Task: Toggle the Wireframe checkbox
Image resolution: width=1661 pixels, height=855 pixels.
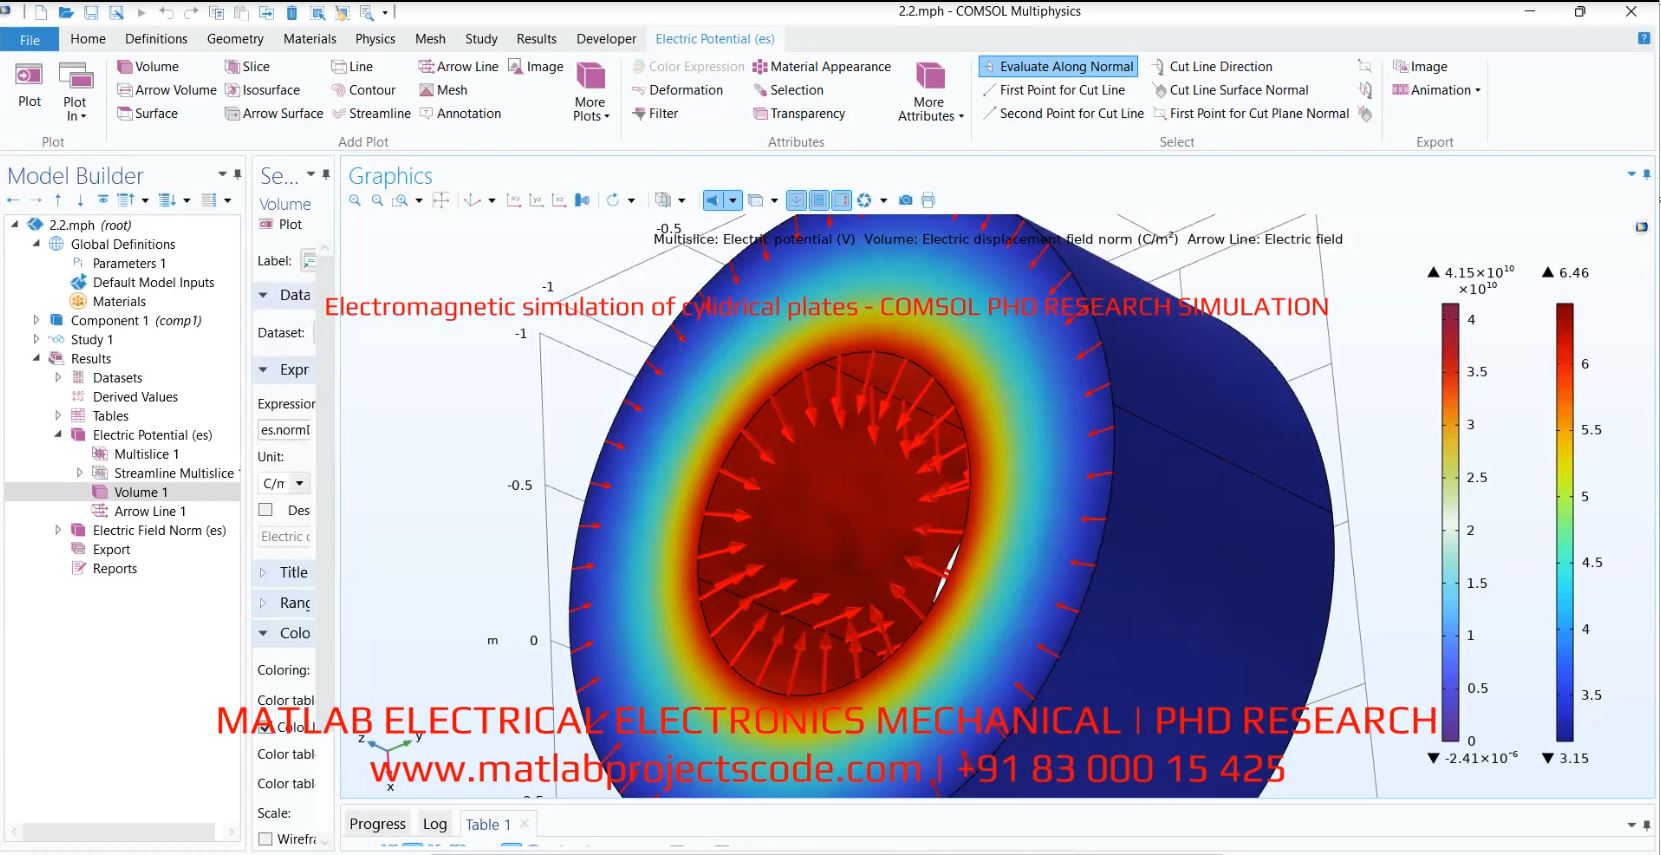Action: (x=265, y=839)
